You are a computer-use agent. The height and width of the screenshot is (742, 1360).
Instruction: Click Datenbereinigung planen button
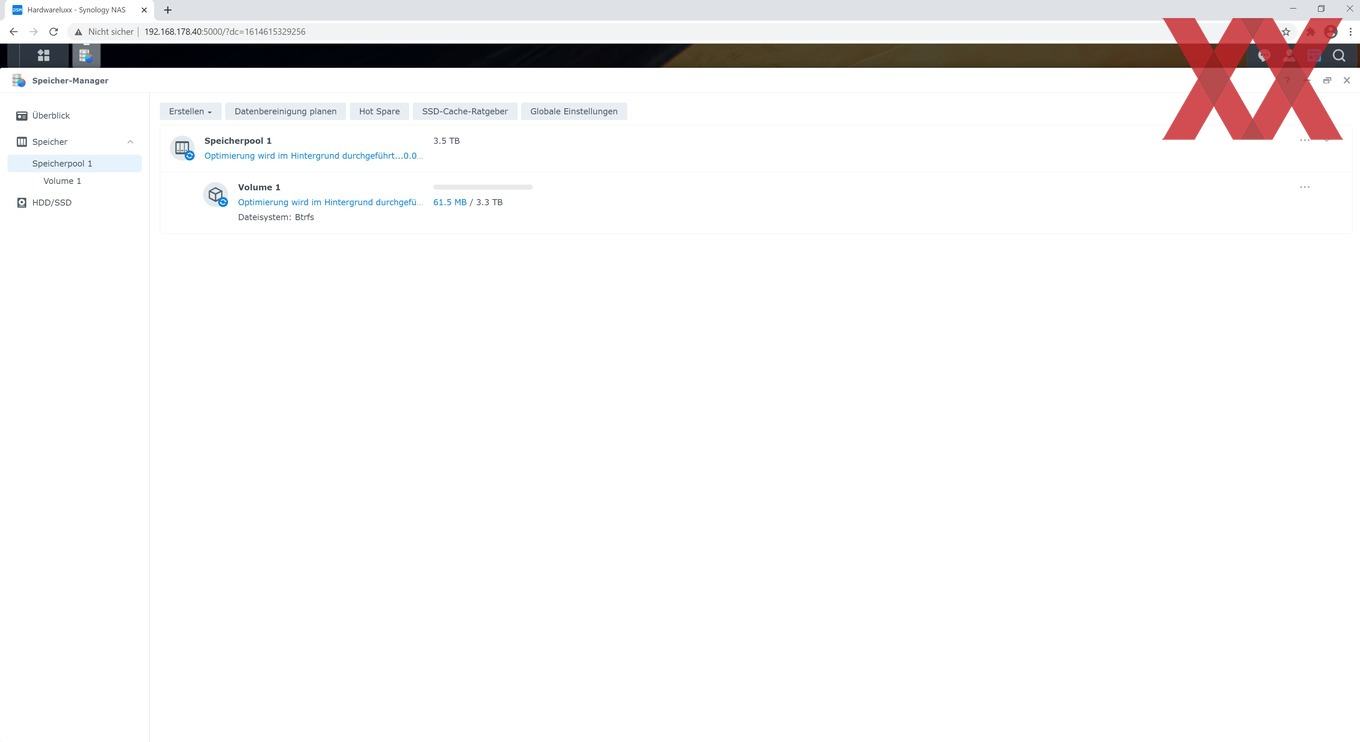[x=285, y=111]
